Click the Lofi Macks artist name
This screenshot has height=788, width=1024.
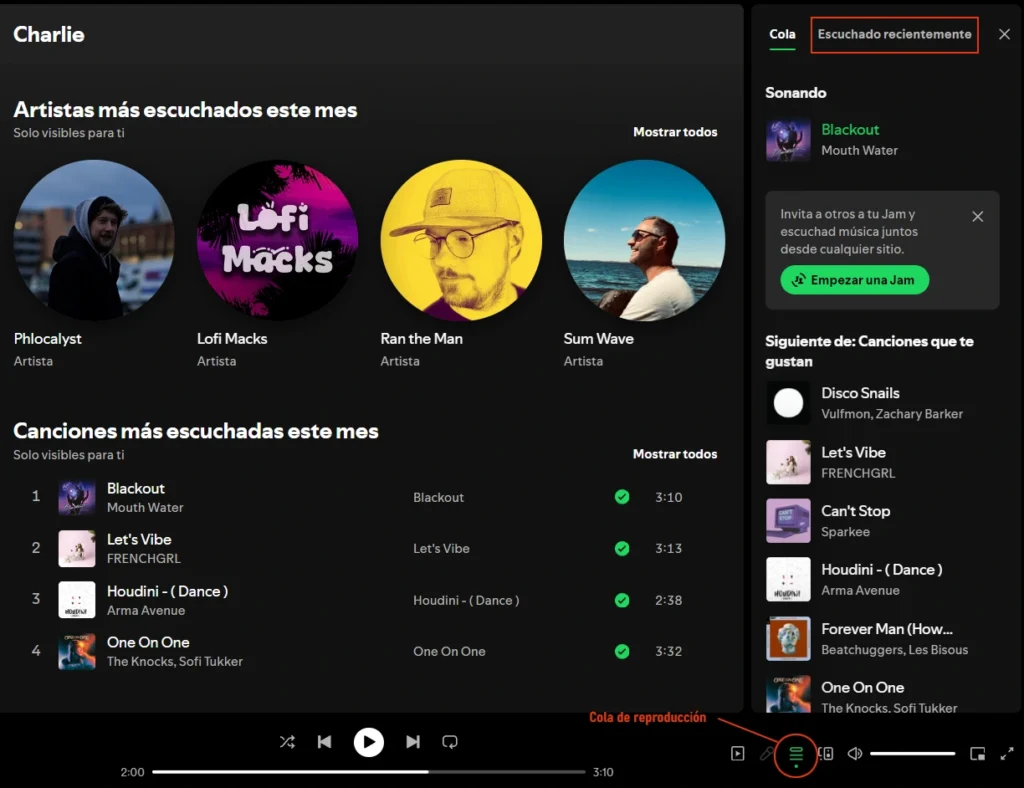click(232, 339)
